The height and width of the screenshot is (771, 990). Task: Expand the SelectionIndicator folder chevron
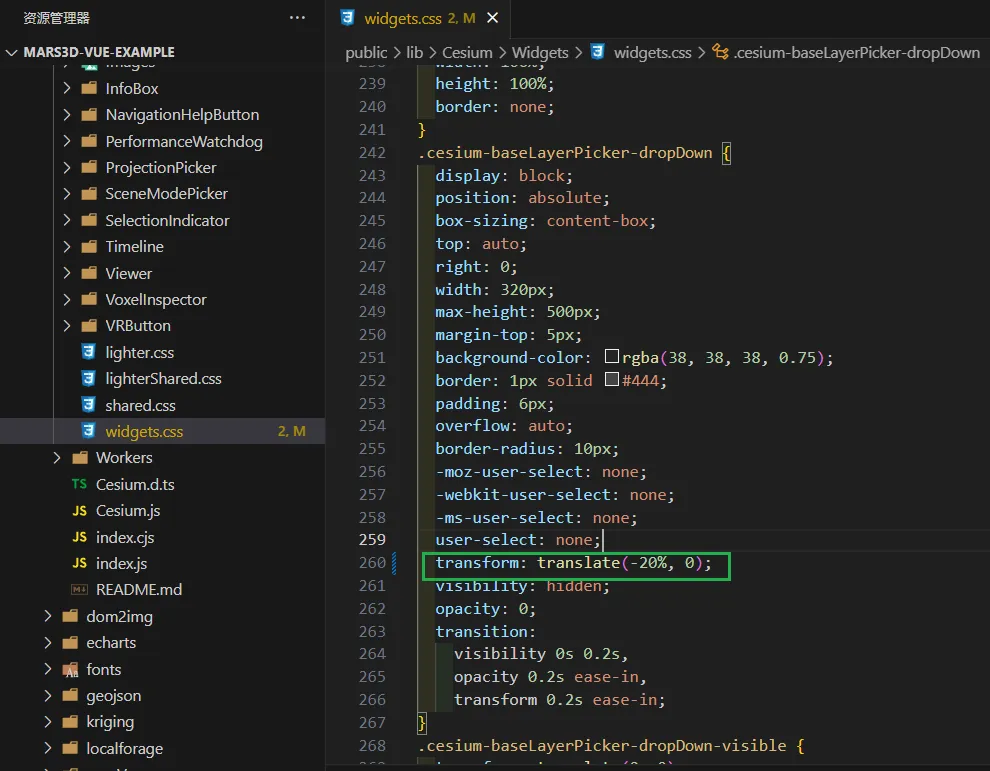(67, 220)
